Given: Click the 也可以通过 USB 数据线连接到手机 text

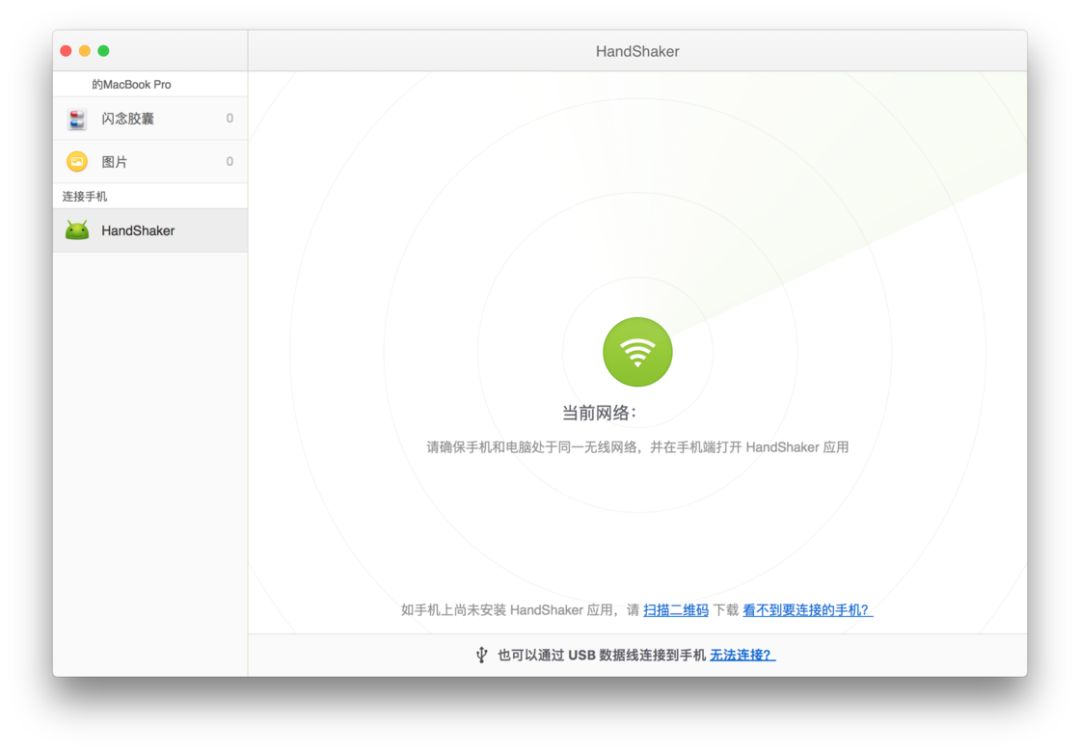Looking at the screenshot, I should coord(601,655).
